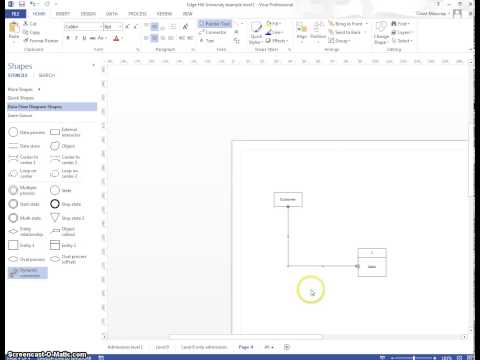
Task: Click the Copy button in the Clipboard group
Action: (31, 32)
